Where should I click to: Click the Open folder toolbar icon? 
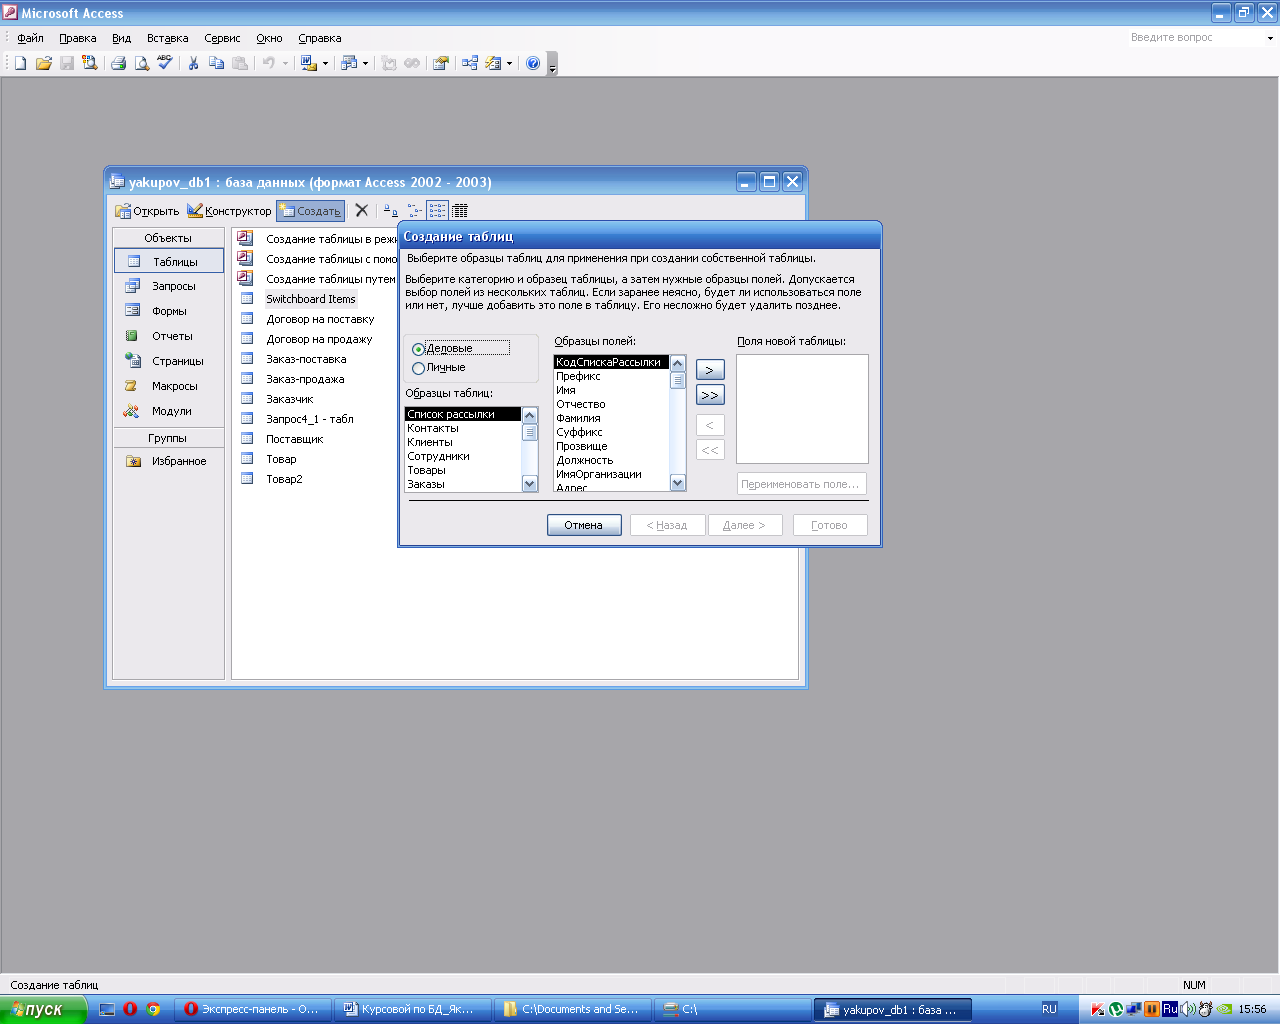[x=44, y=63]
